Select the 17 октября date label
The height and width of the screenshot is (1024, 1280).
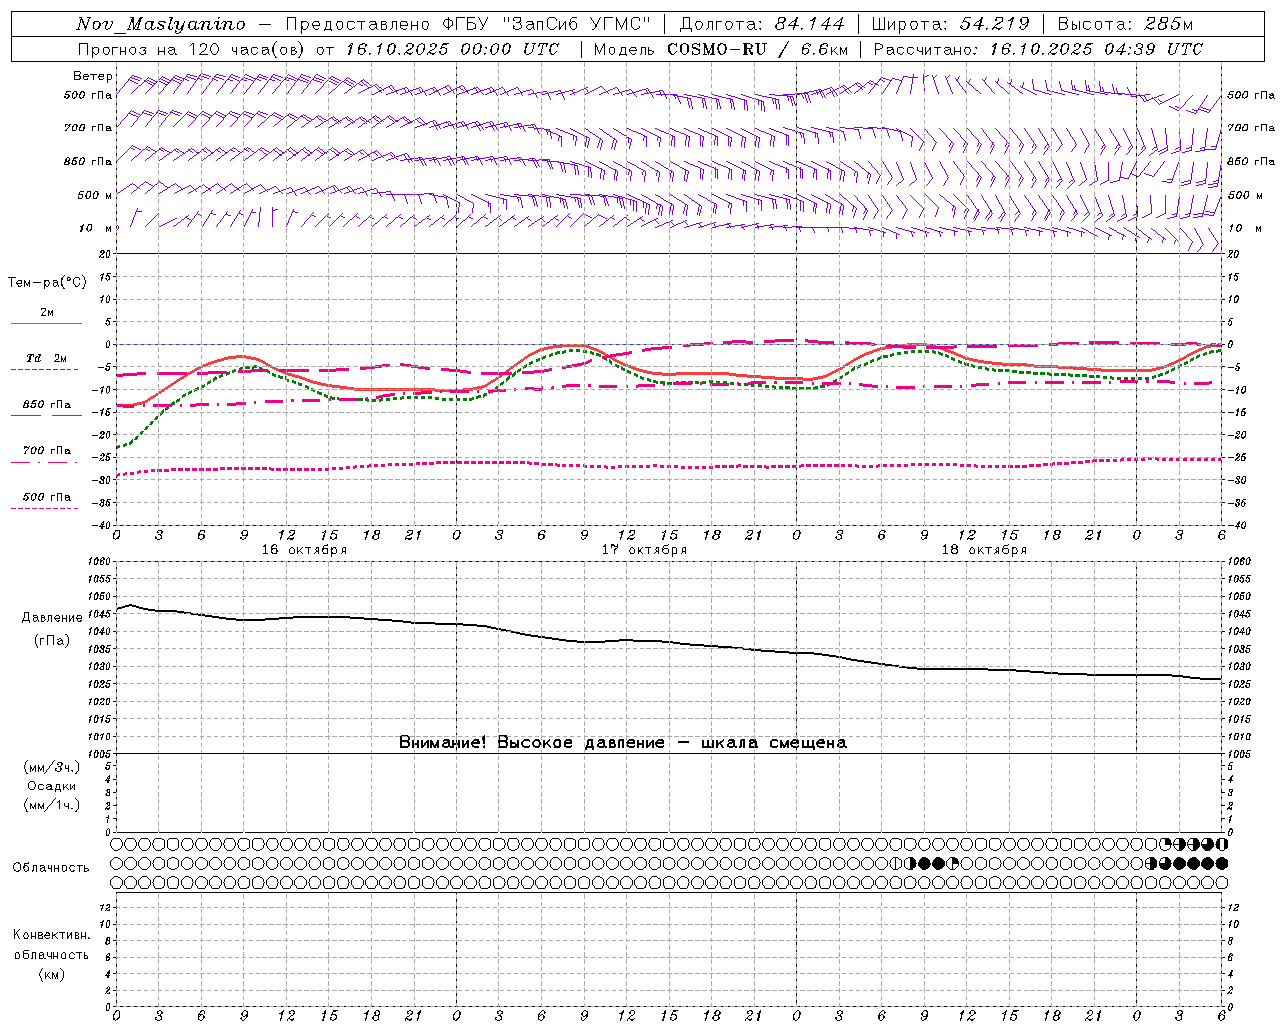click(644, 550)
